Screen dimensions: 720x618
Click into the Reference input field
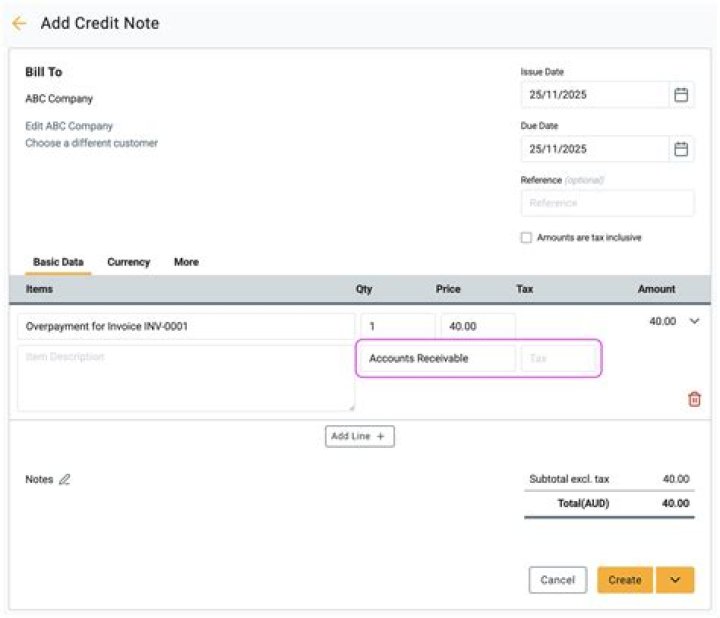pos(606,203)
